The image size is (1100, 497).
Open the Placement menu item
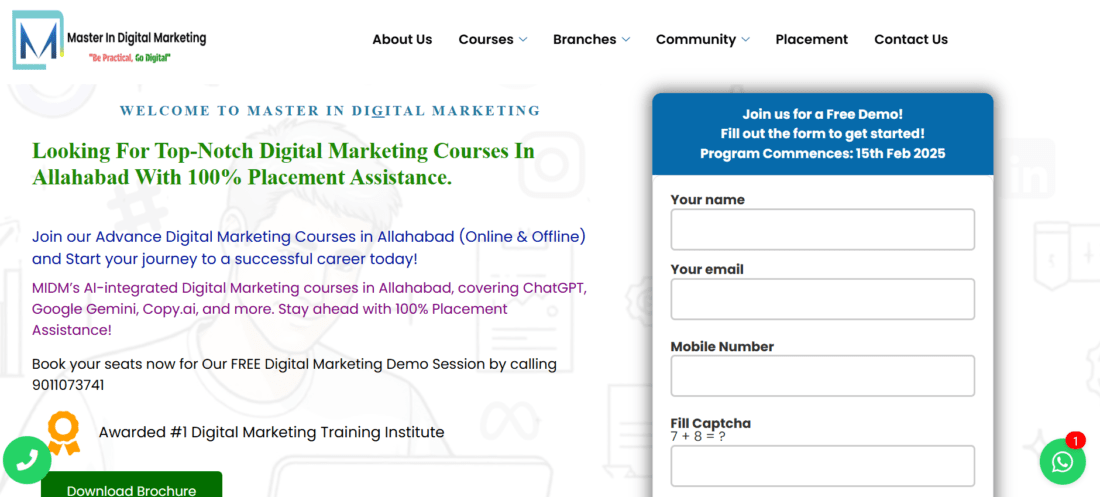811,40
